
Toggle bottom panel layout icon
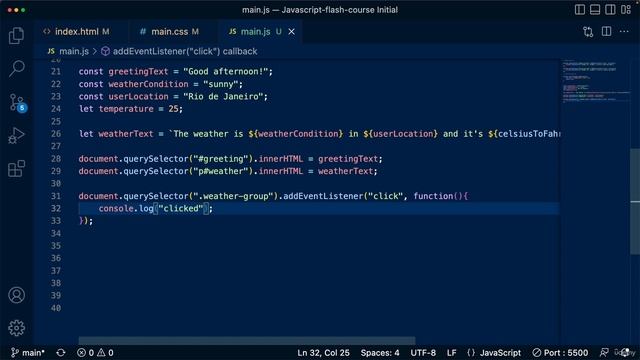click(595, 10)
